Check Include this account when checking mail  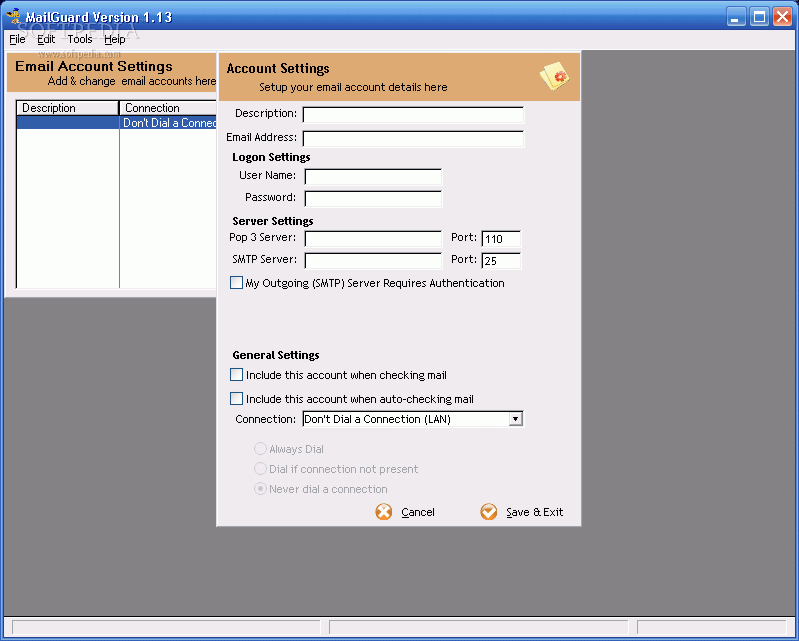tap(236, 375)
